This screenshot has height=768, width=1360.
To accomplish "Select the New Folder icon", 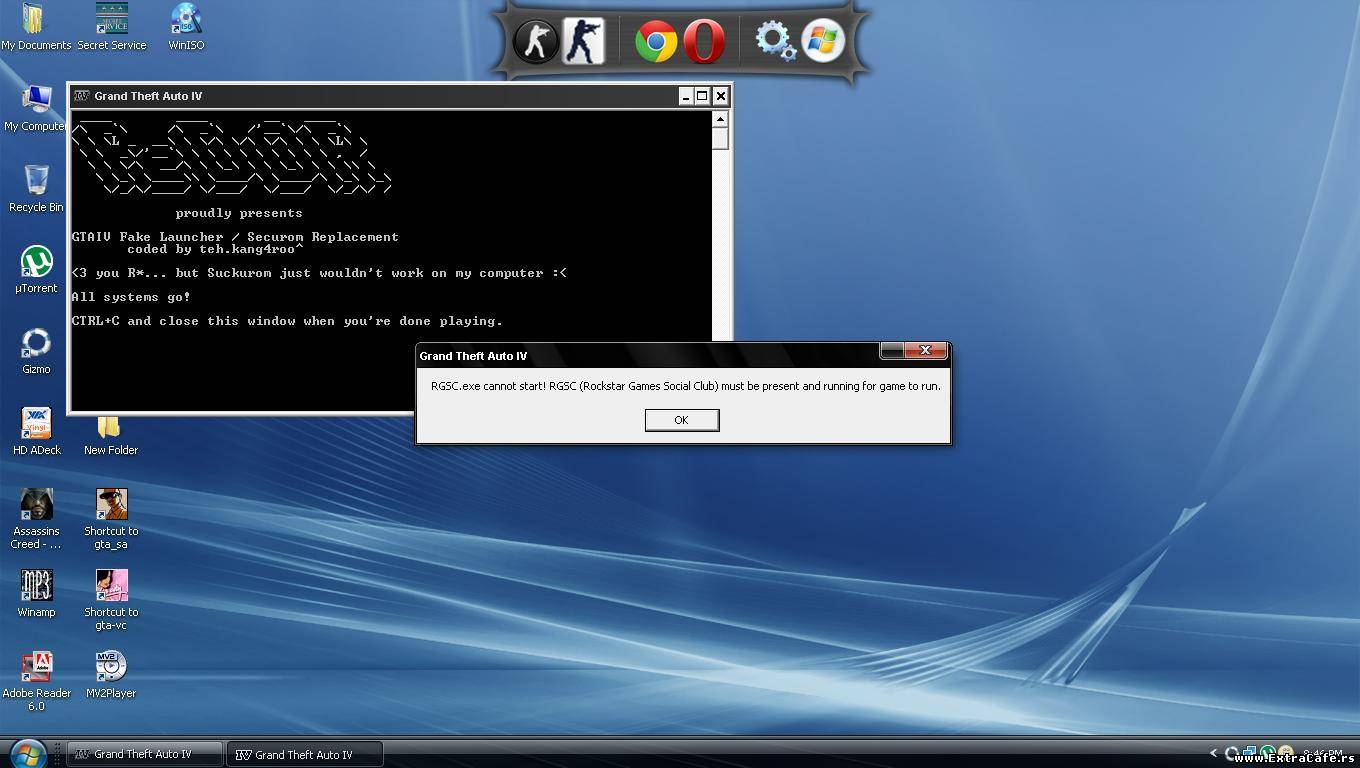I will 110,435.
